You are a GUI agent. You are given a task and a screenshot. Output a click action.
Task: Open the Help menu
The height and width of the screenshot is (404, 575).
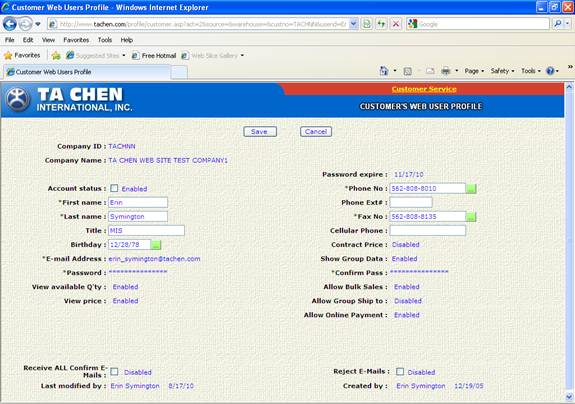pyautogui.click(x=127, y=40)
